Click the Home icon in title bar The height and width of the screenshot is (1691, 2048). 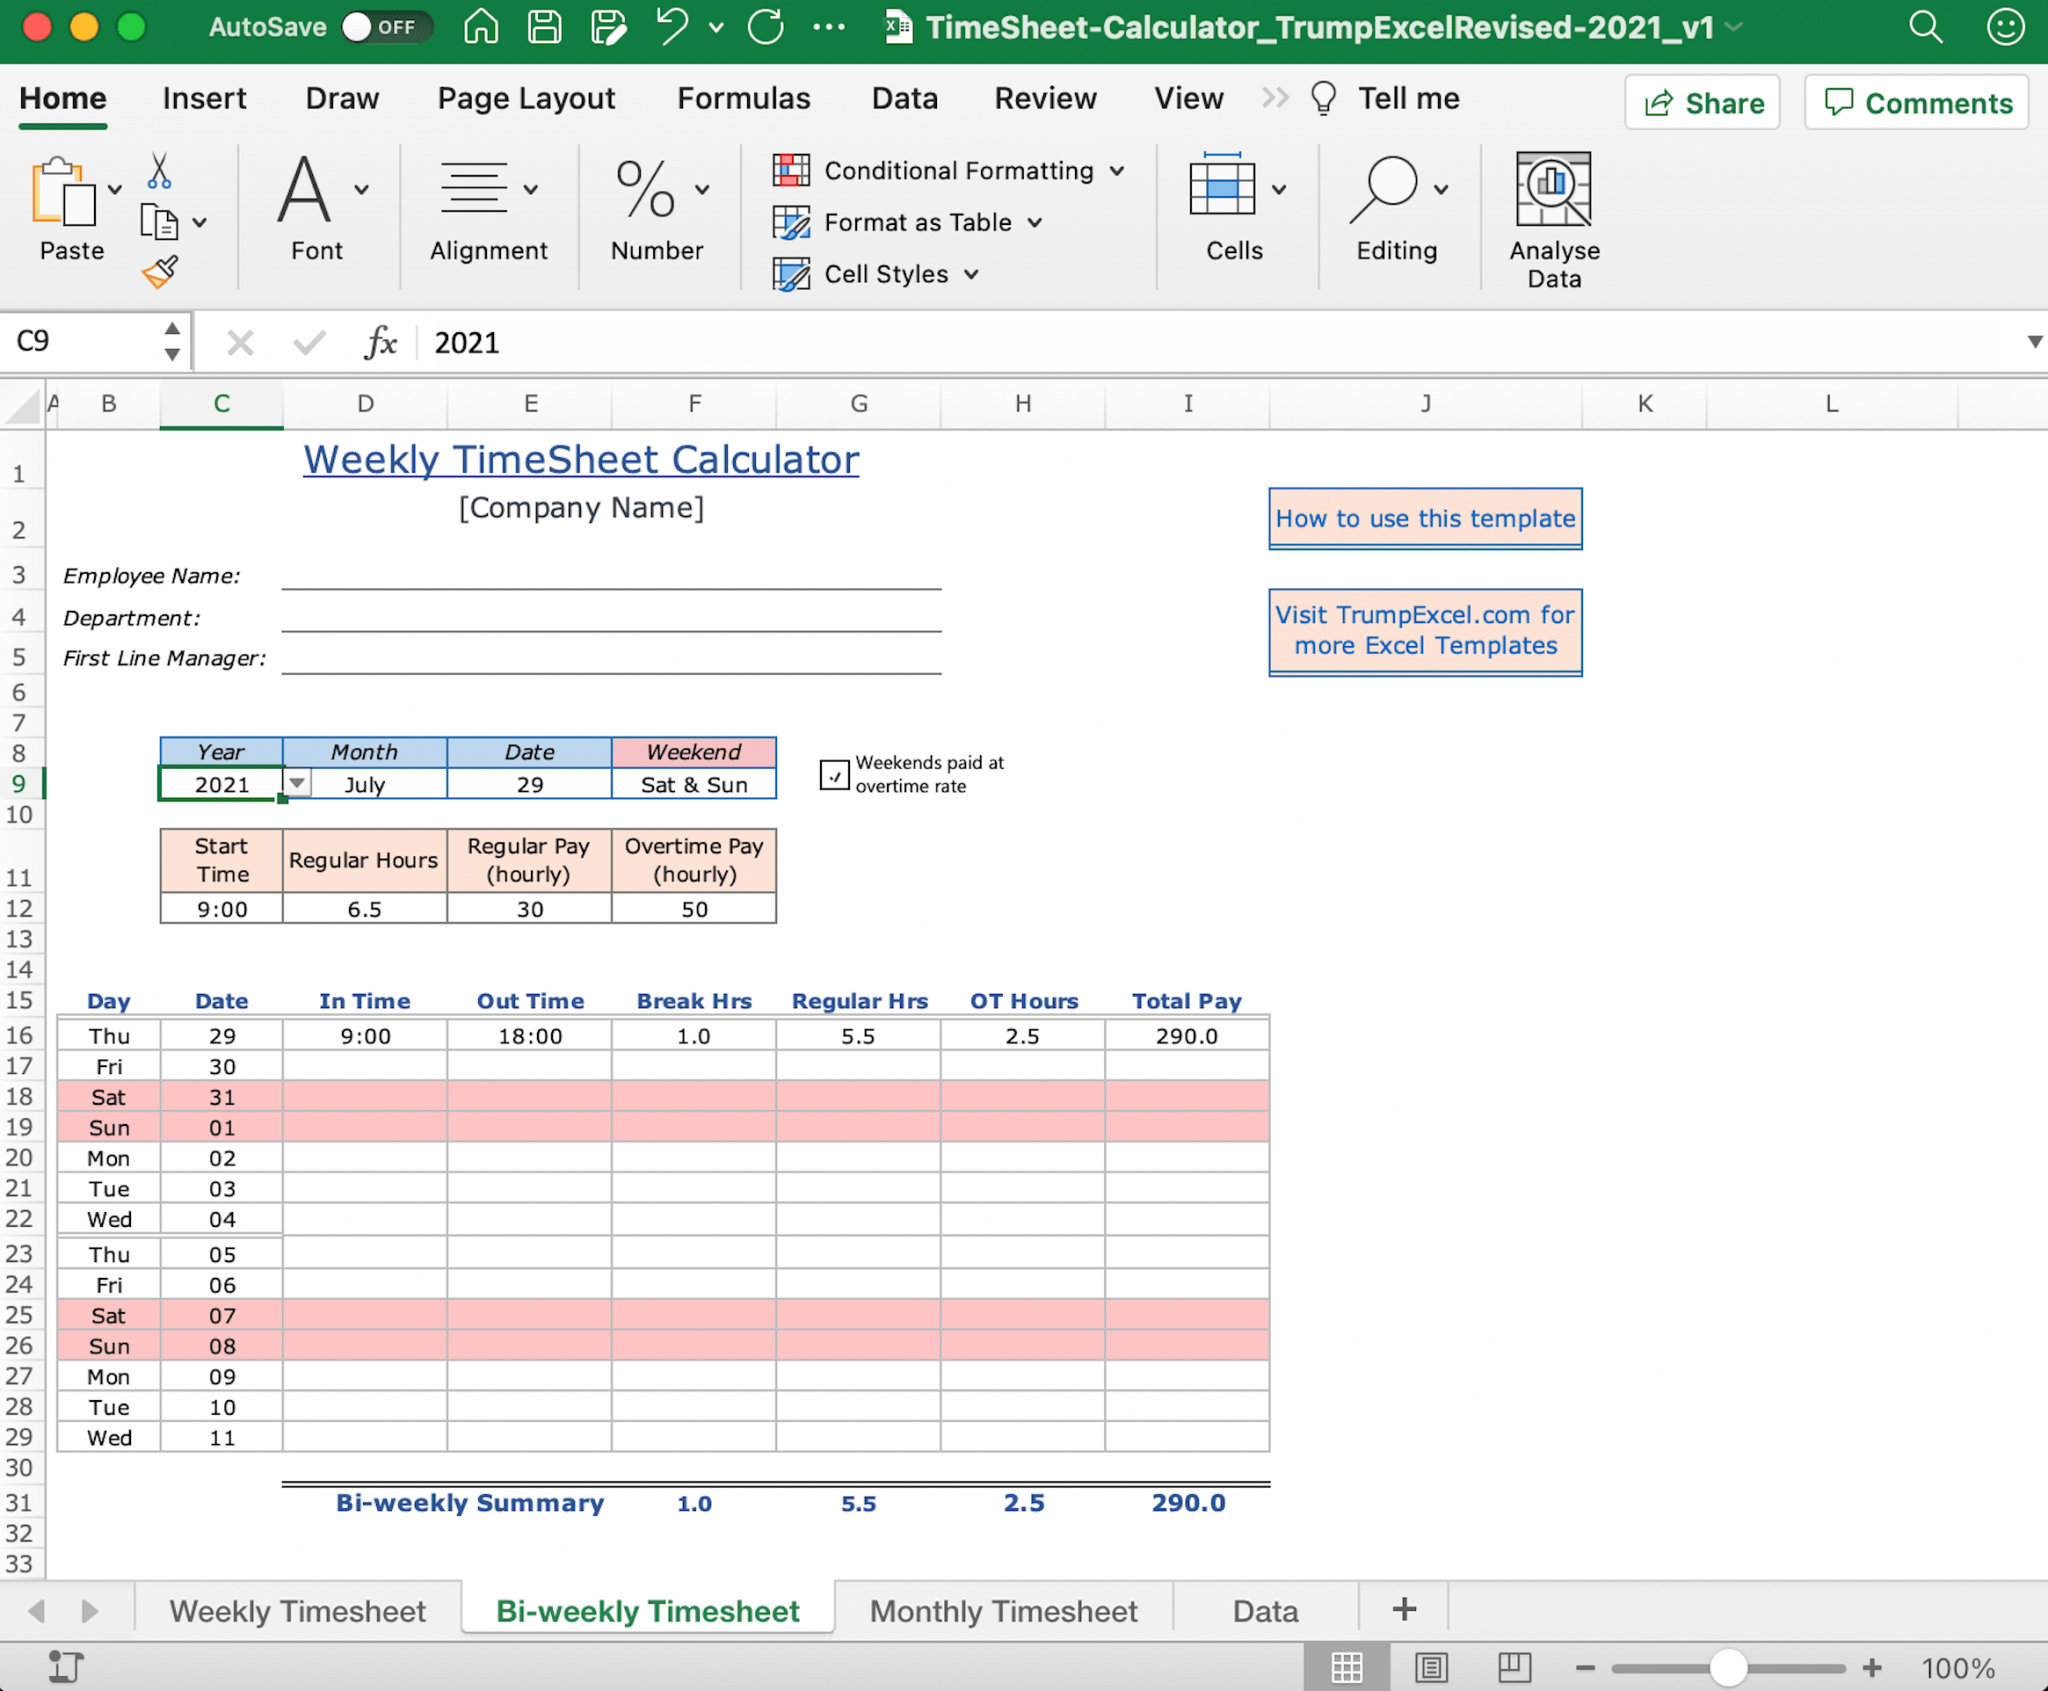click(x=481, y=27)
